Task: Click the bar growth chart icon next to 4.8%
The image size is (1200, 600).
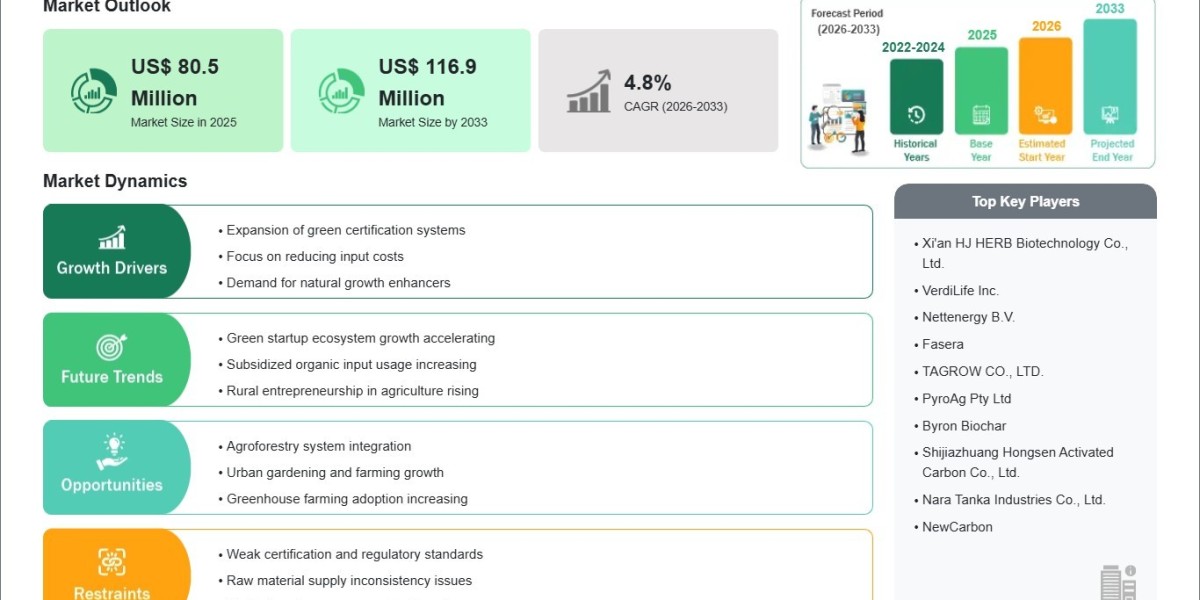Action: [589, 91]
